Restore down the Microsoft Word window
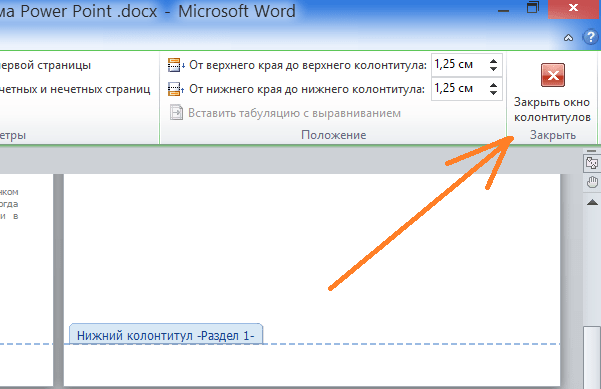 coord(533,8)
